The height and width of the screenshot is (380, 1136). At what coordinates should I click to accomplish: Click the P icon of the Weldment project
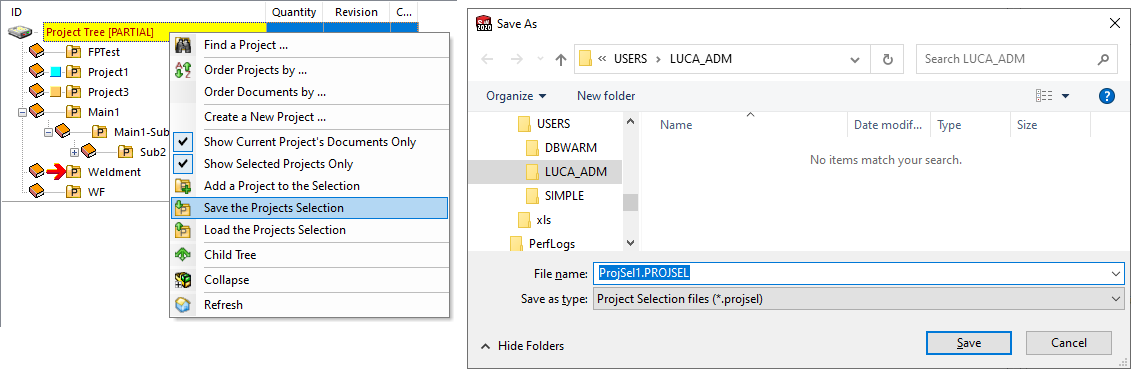click(73, 172)
